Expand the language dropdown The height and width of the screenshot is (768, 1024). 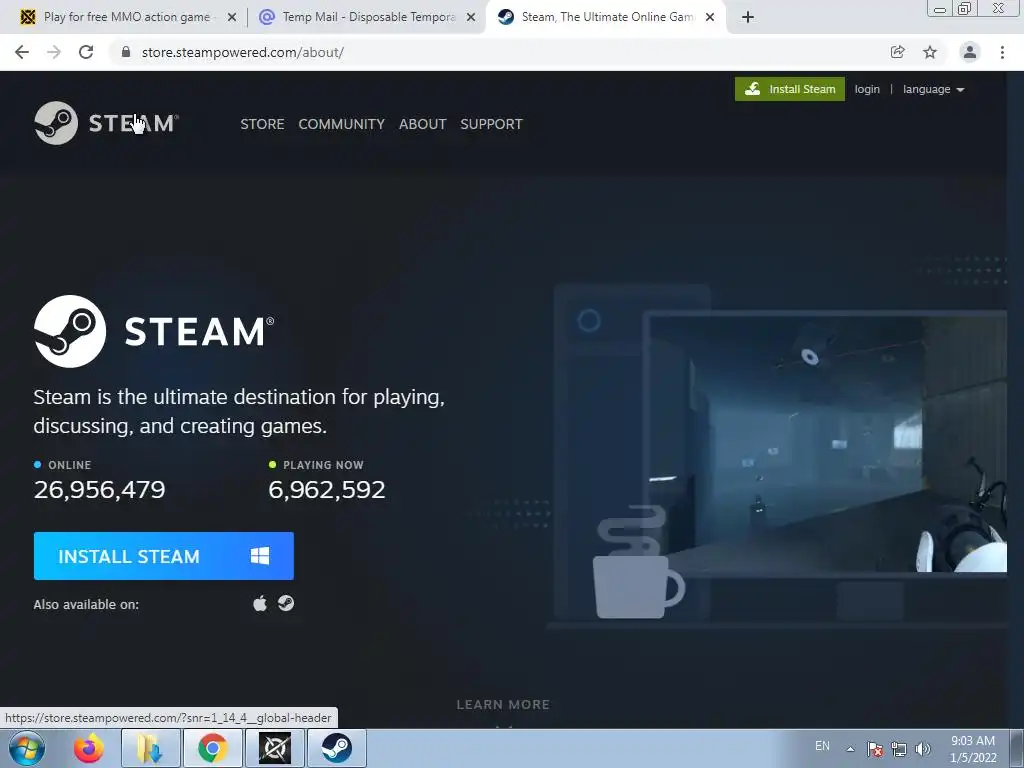tap(933, 89)
